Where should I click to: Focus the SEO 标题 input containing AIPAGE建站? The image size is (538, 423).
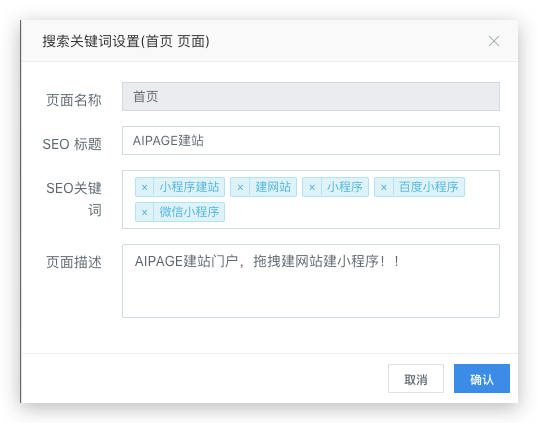(x=311, y=141)
